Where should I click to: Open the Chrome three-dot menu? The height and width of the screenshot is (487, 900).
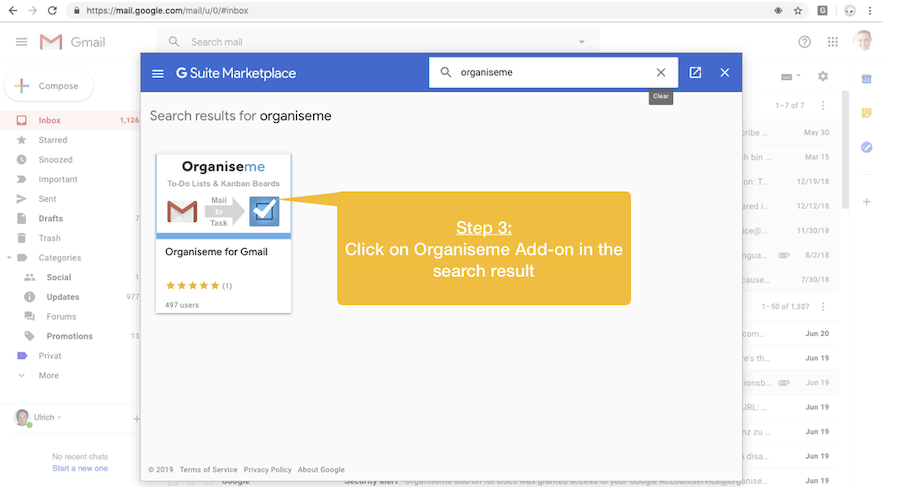click(870, 10)
